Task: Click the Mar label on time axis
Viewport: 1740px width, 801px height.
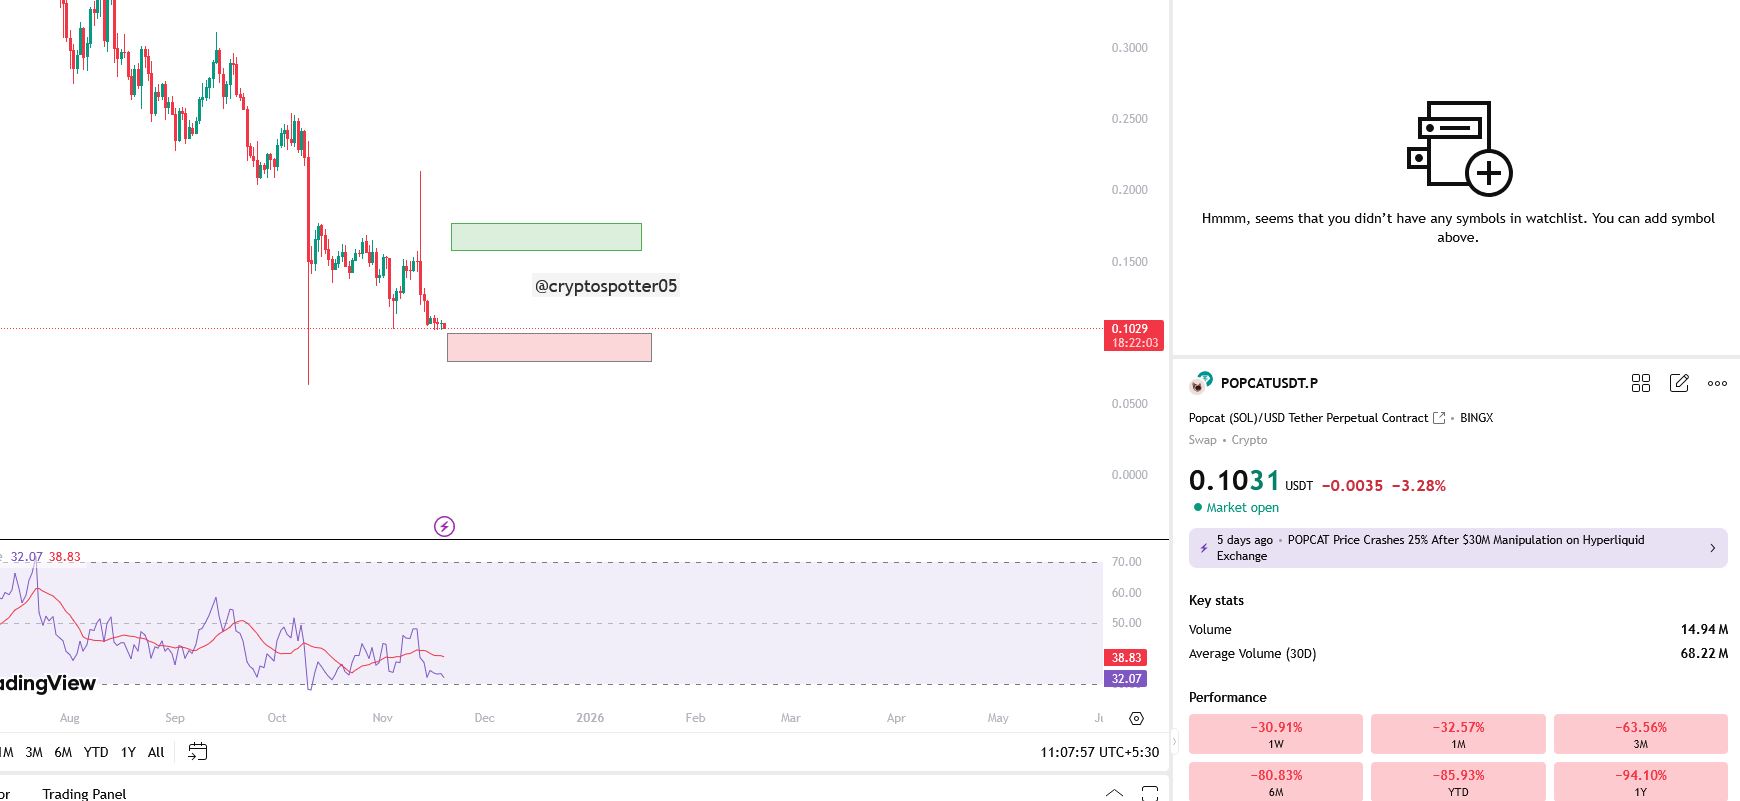Action: (790, 718)
